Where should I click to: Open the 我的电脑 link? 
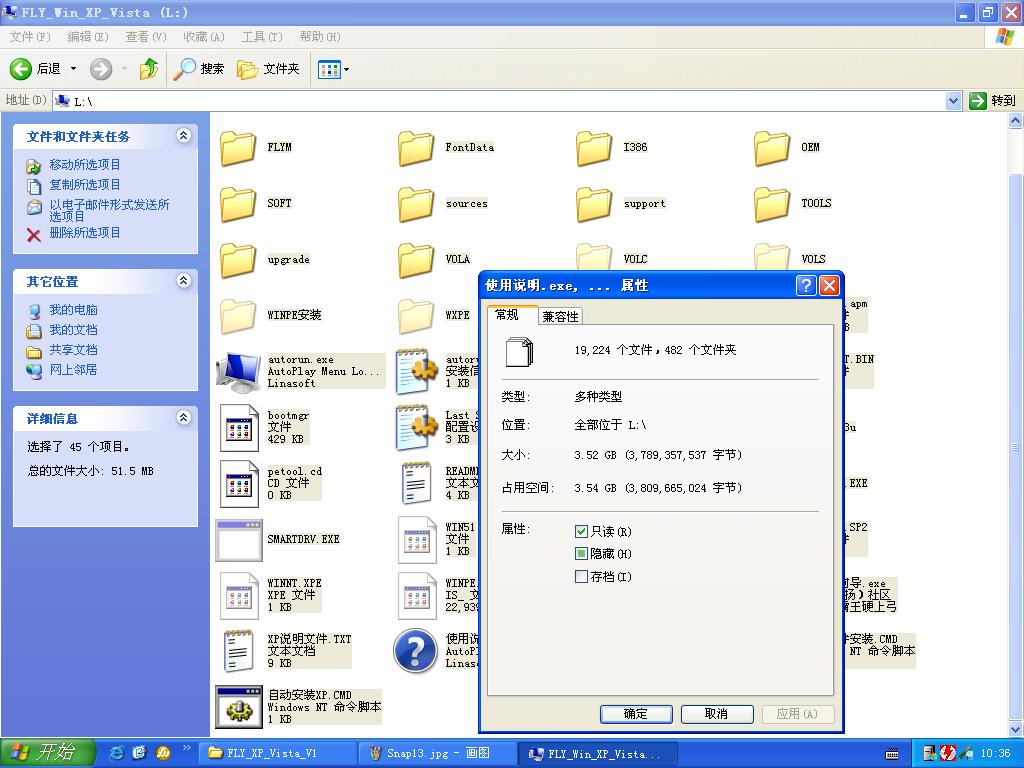[73, 310]
